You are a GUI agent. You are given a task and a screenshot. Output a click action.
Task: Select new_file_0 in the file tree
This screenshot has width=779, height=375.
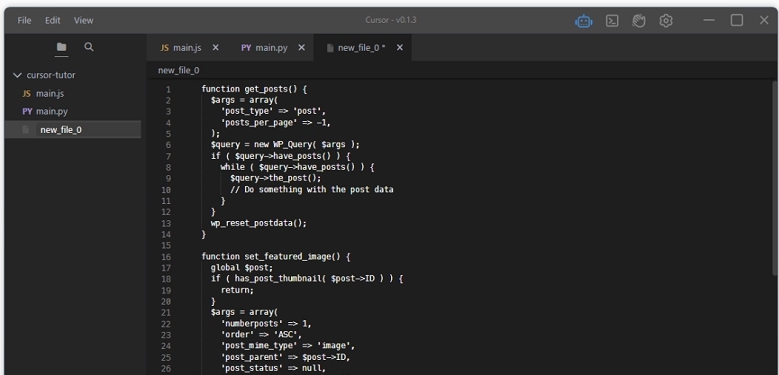pos(73,130)
